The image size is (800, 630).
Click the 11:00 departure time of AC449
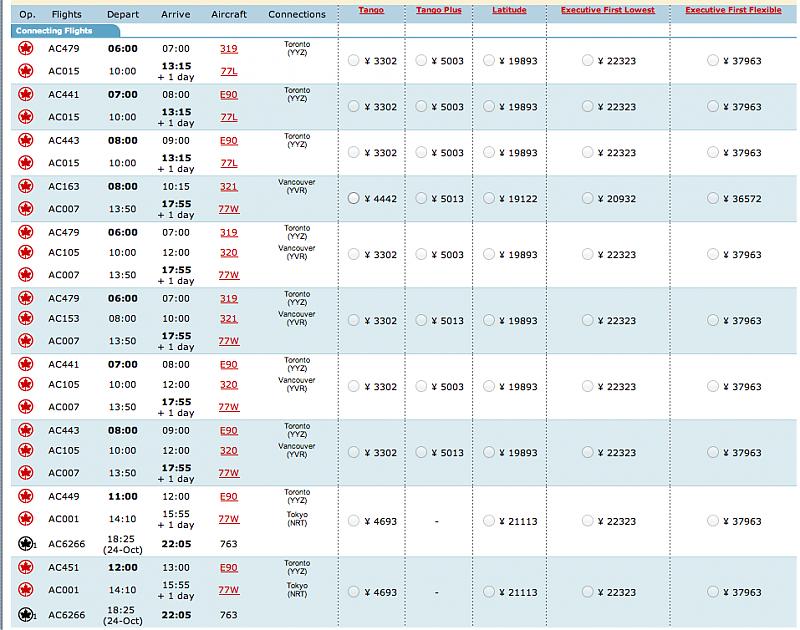click(x=122, y=496)
